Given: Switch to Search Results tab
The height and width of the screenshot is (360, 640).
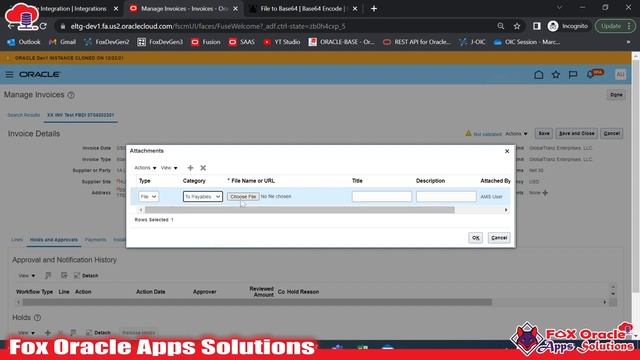Looking at the screenshot, I should [24, 115].
